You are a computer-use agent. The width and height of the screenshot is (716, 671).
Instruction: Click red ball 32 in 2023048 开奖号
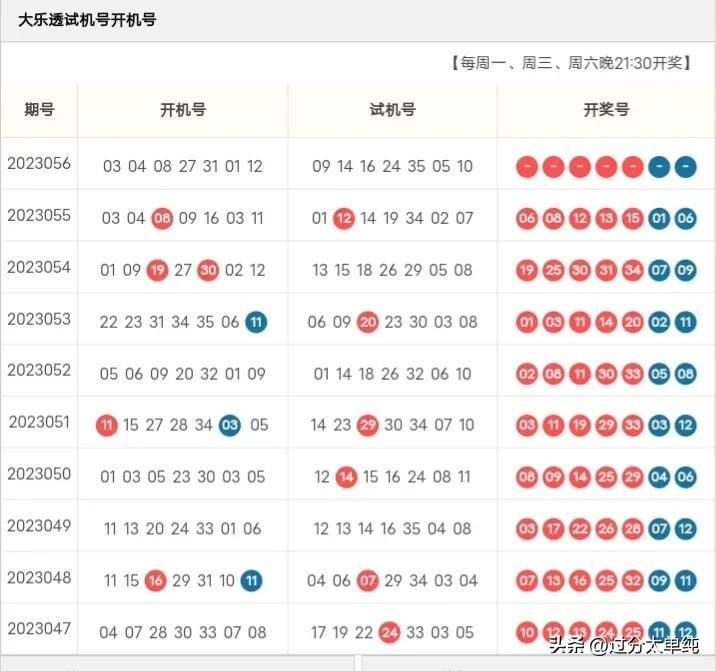coord(633,581)
